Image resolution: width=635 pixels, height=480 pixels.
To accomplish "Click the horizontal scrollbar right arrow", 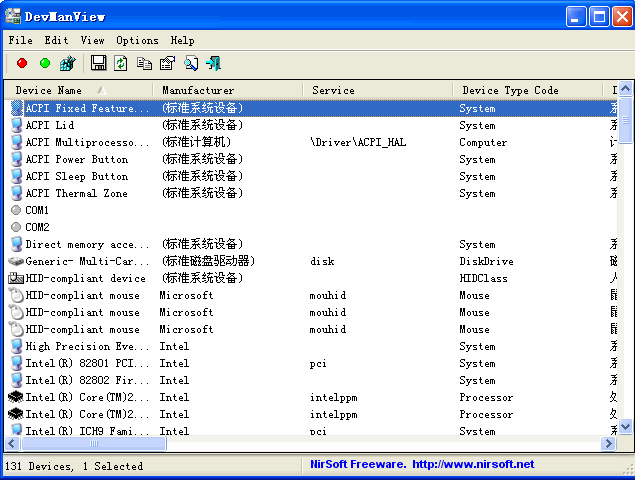I will pos(609,444).
